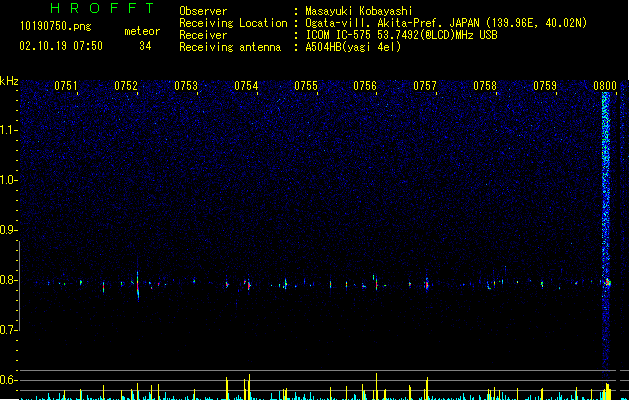This screenshot has height=400, width=629.
Task: Click the meteor echo near 0757
Action: [x=427, y=284]
